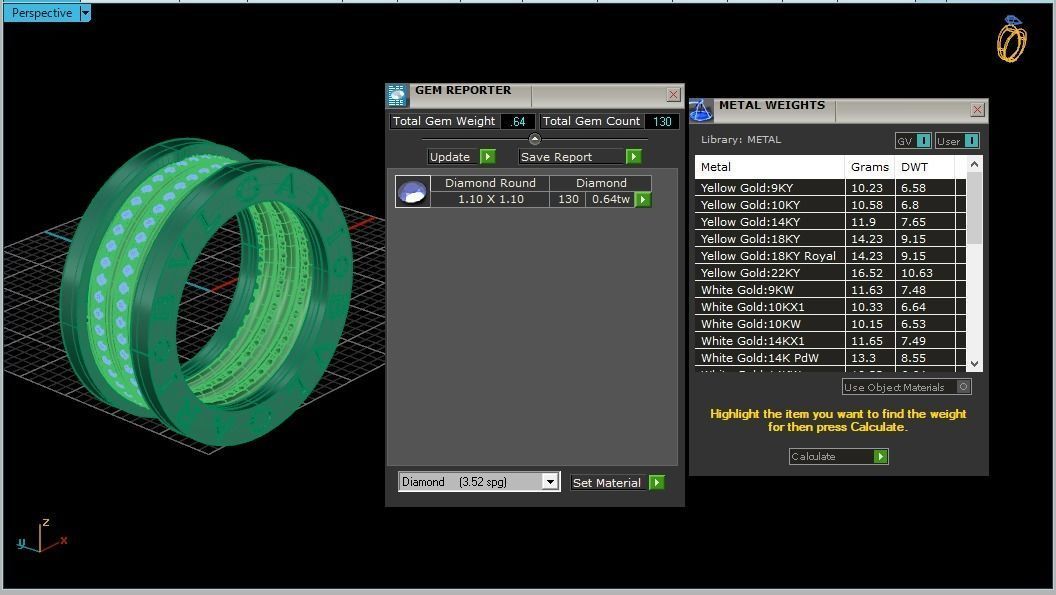
Task: Click the Total Gem Weight .64 value
Action: coord(518,121)
